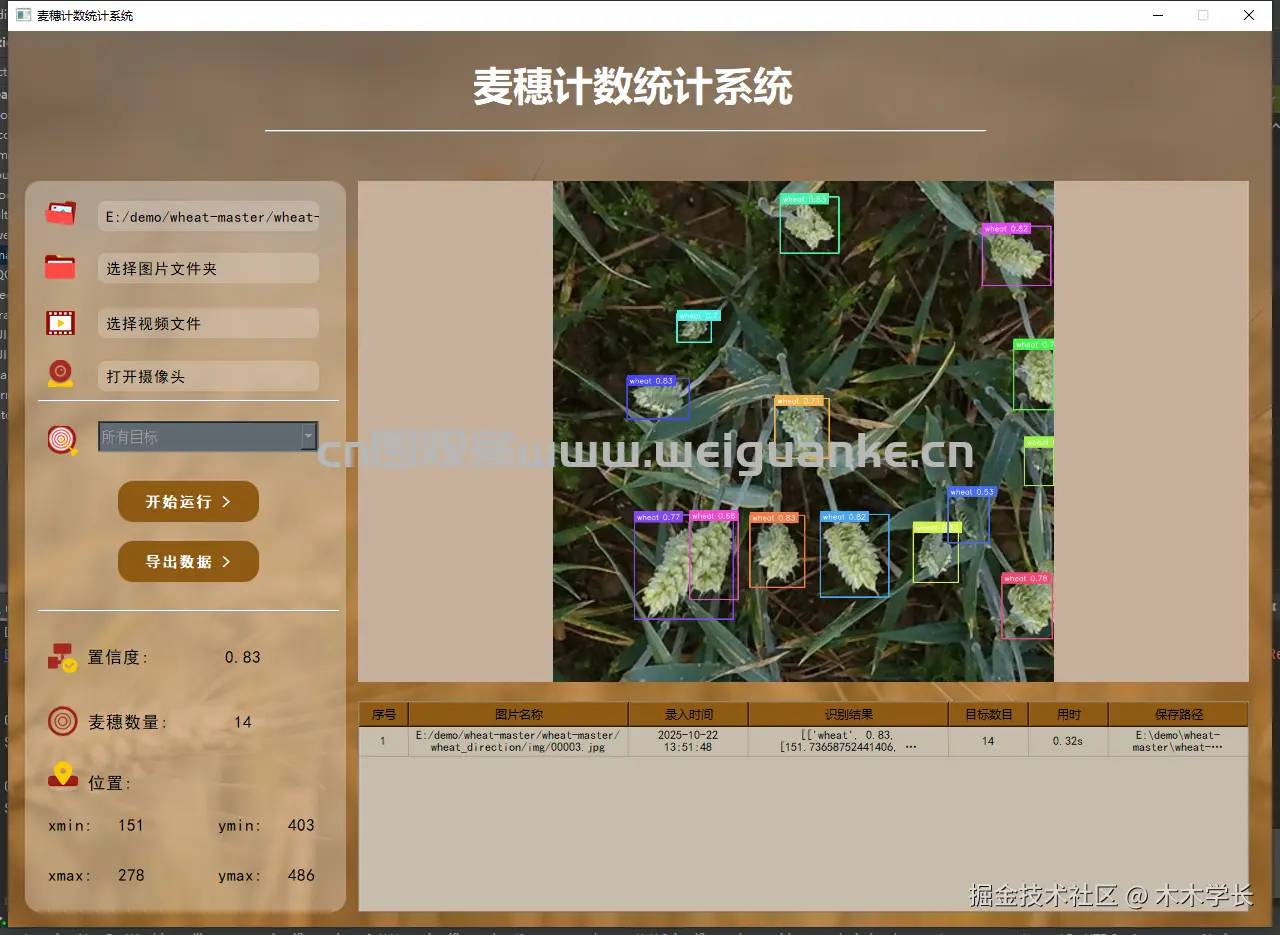1280x935 pixels.
Task: Click the 选择图片文件夹 button
Action: tap(208, 267)
